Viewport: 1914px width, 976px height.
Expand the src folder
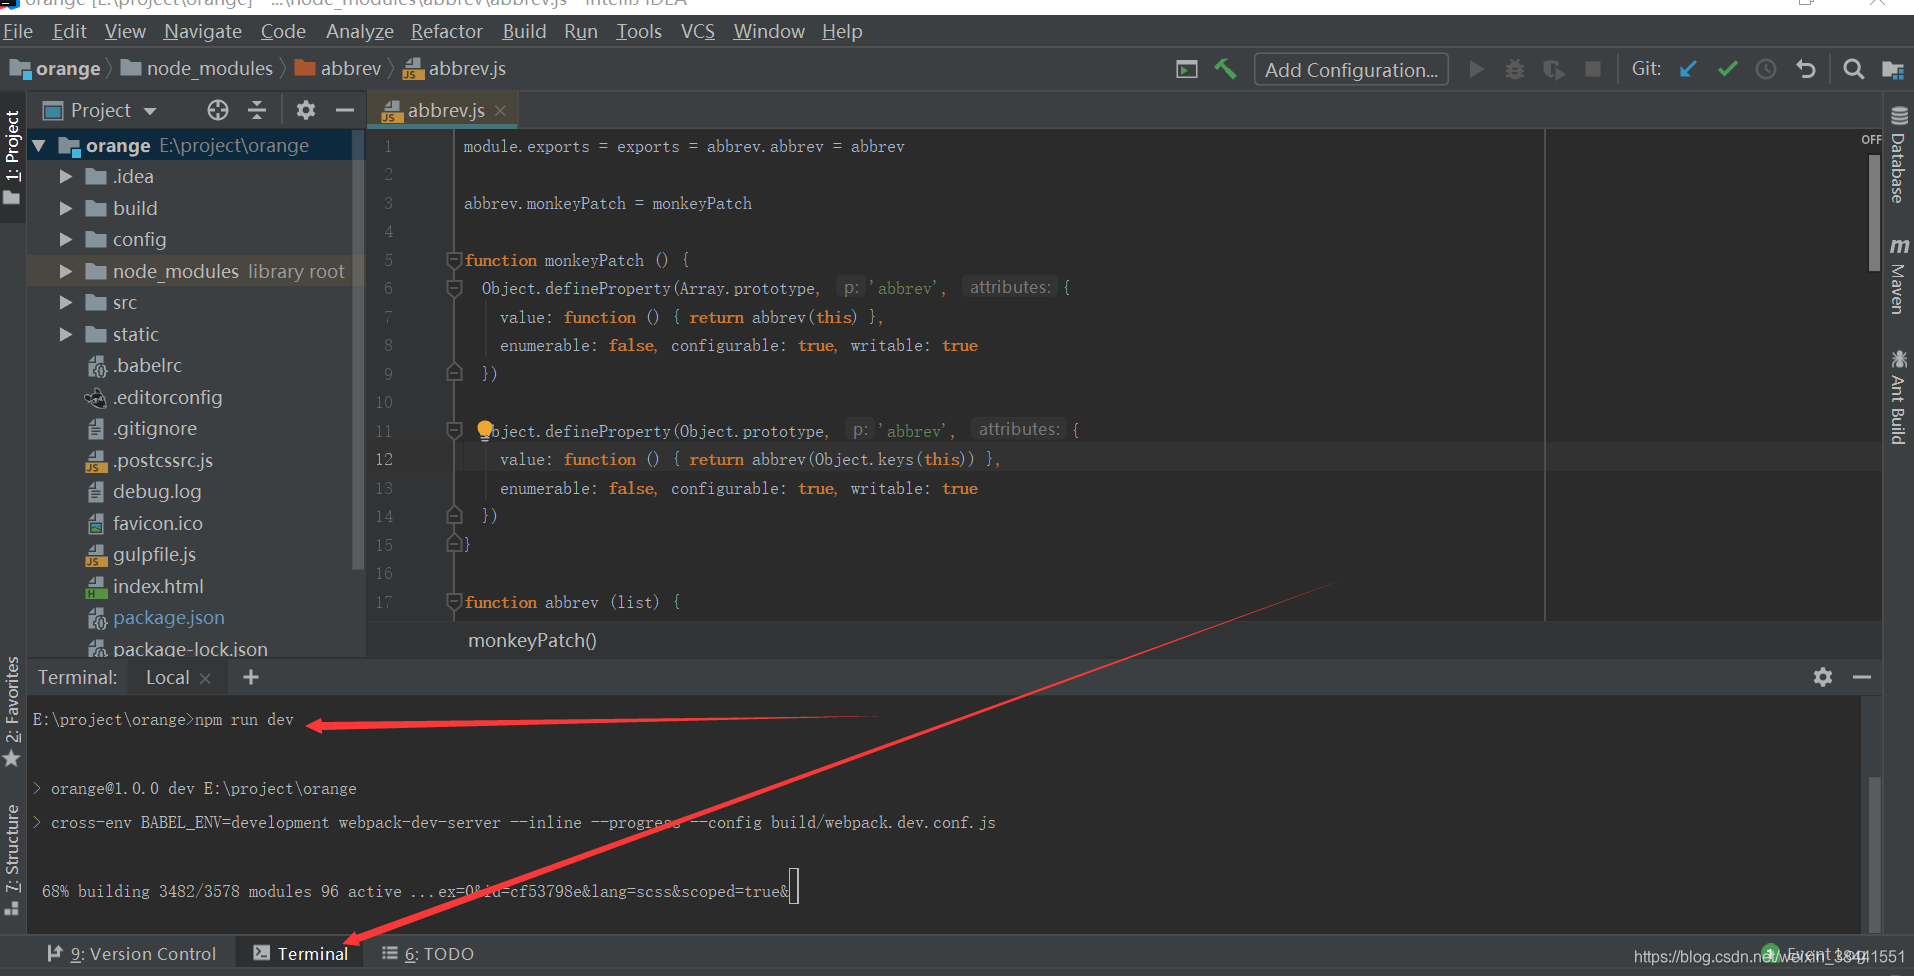(66, 303)
